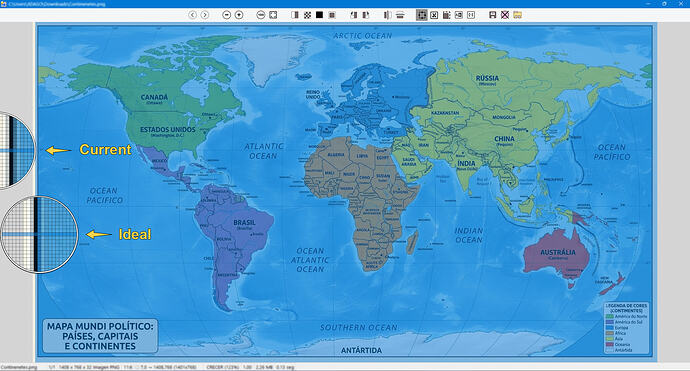Toggle the checkerboard transparency background
Screen dimensions: 690x371
[x=308, y=15]
